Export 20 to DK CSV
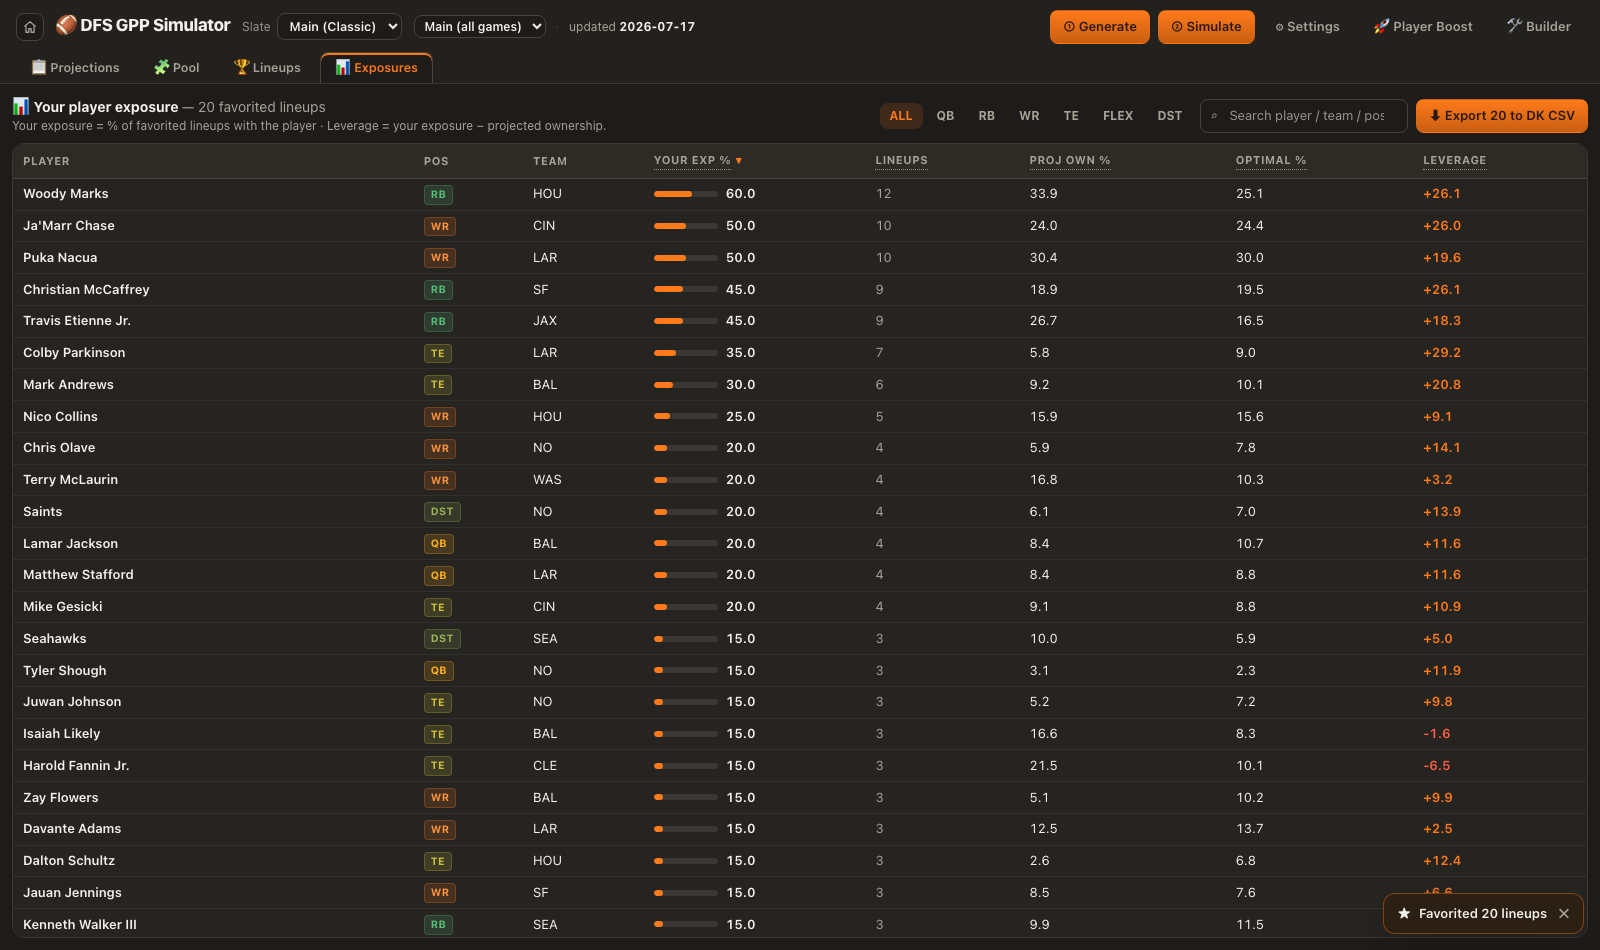The image size is (1600, 950). pos(1502,116)
